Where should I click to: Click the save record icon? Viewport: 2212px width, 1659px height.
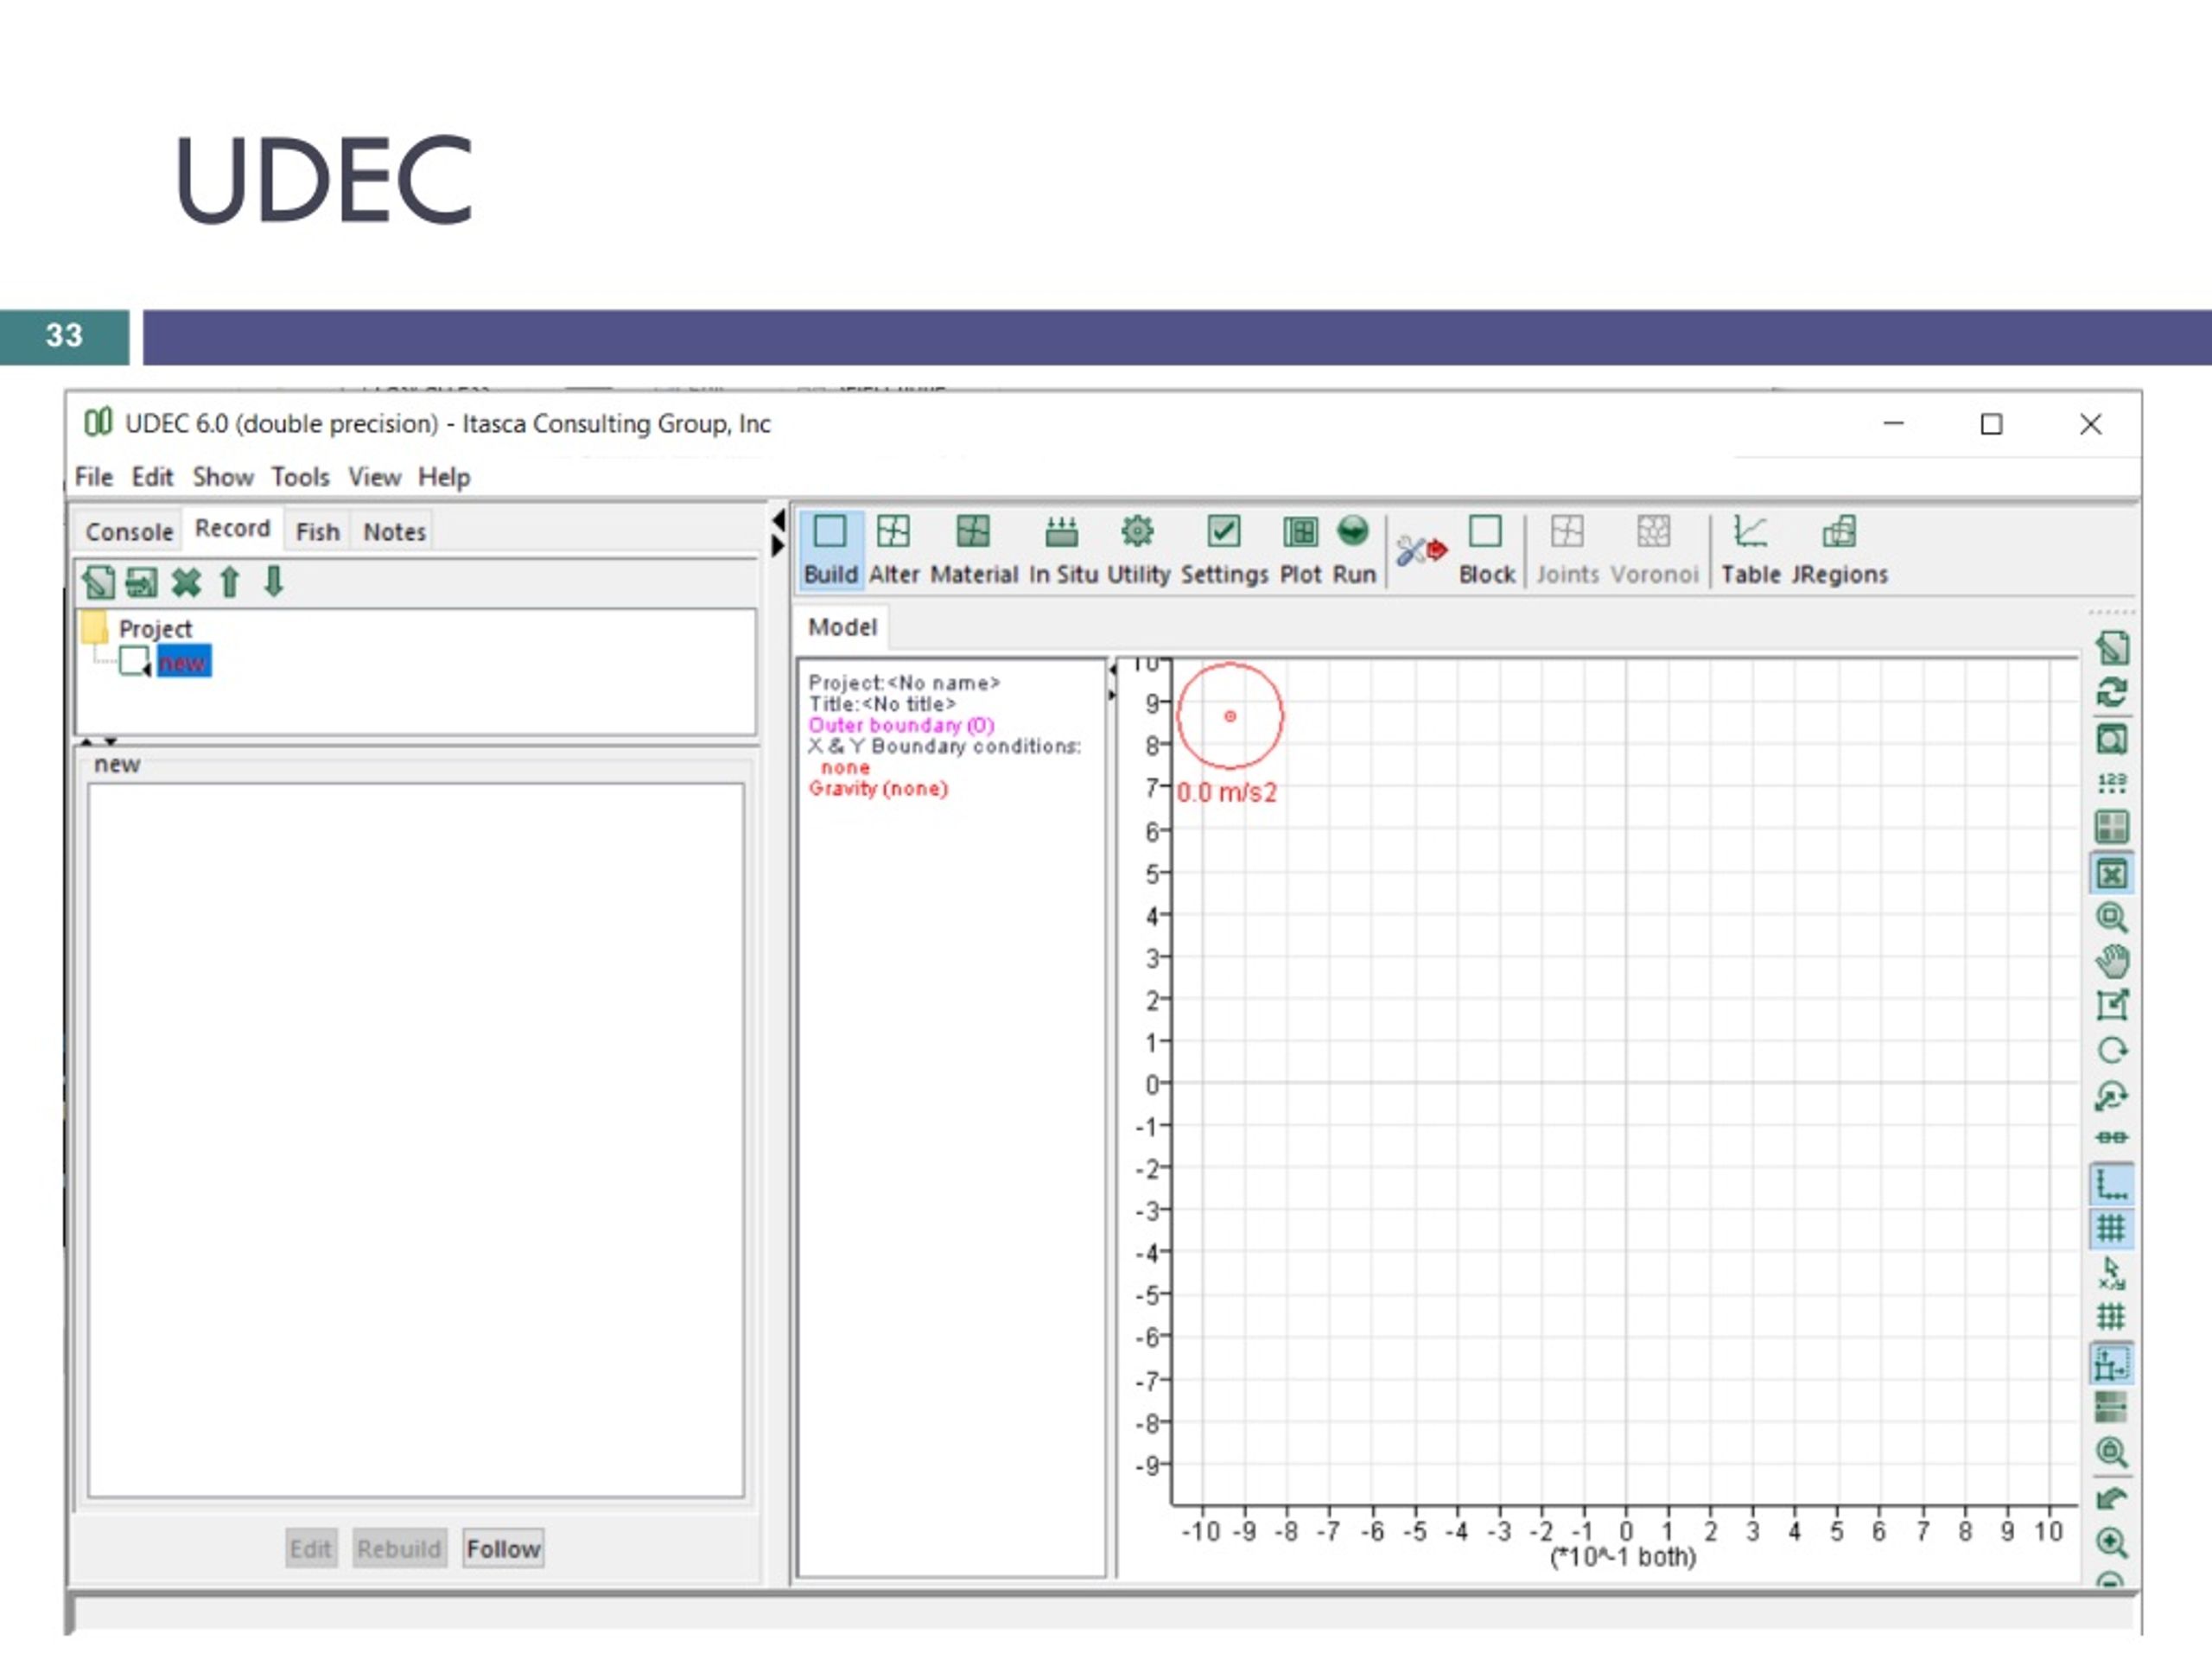tap(141, 582)
